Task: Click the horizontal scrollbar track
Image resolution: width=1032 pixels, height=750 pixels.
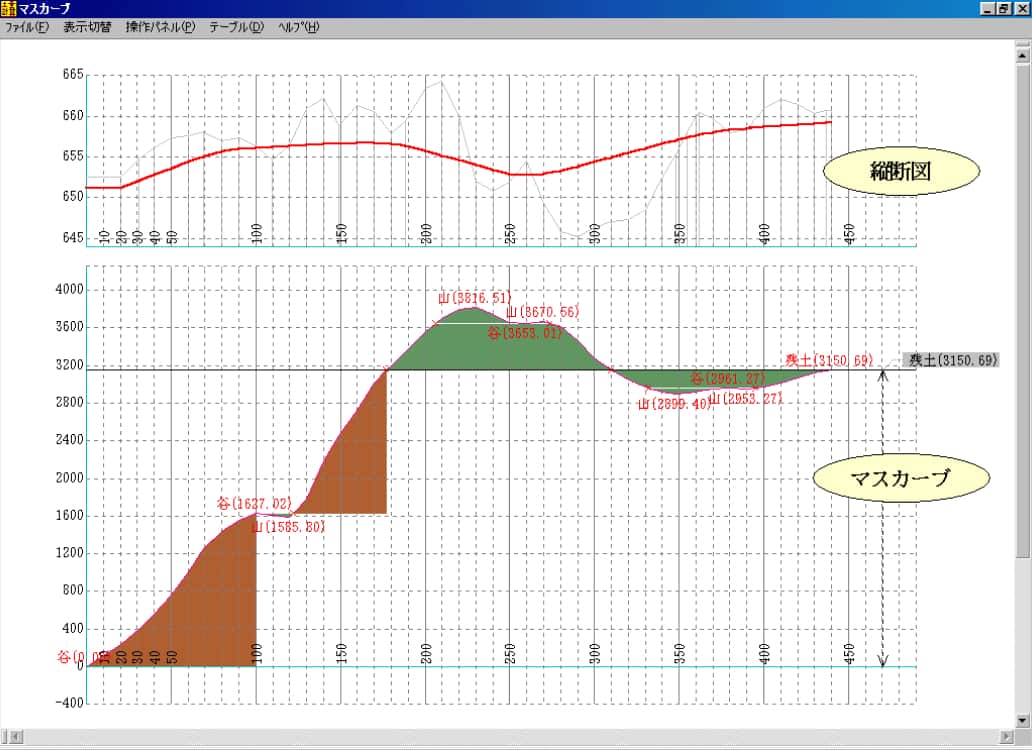Action: tap(500, 738)
